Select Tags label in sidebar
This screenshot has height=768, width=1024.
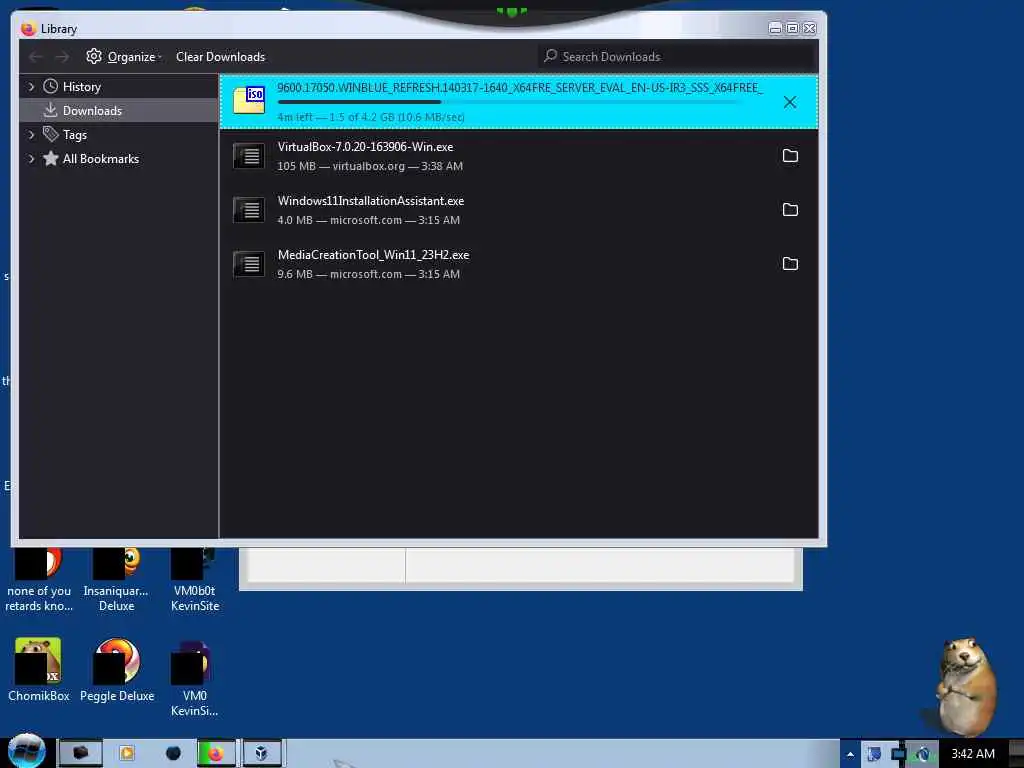[x=74, y=135]
